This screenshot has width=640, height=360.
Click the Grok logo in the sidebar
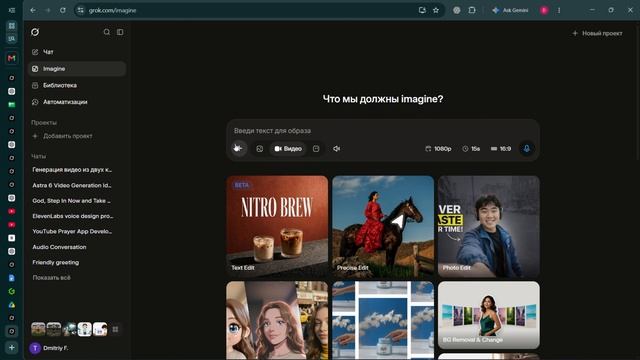click(35, 32)
